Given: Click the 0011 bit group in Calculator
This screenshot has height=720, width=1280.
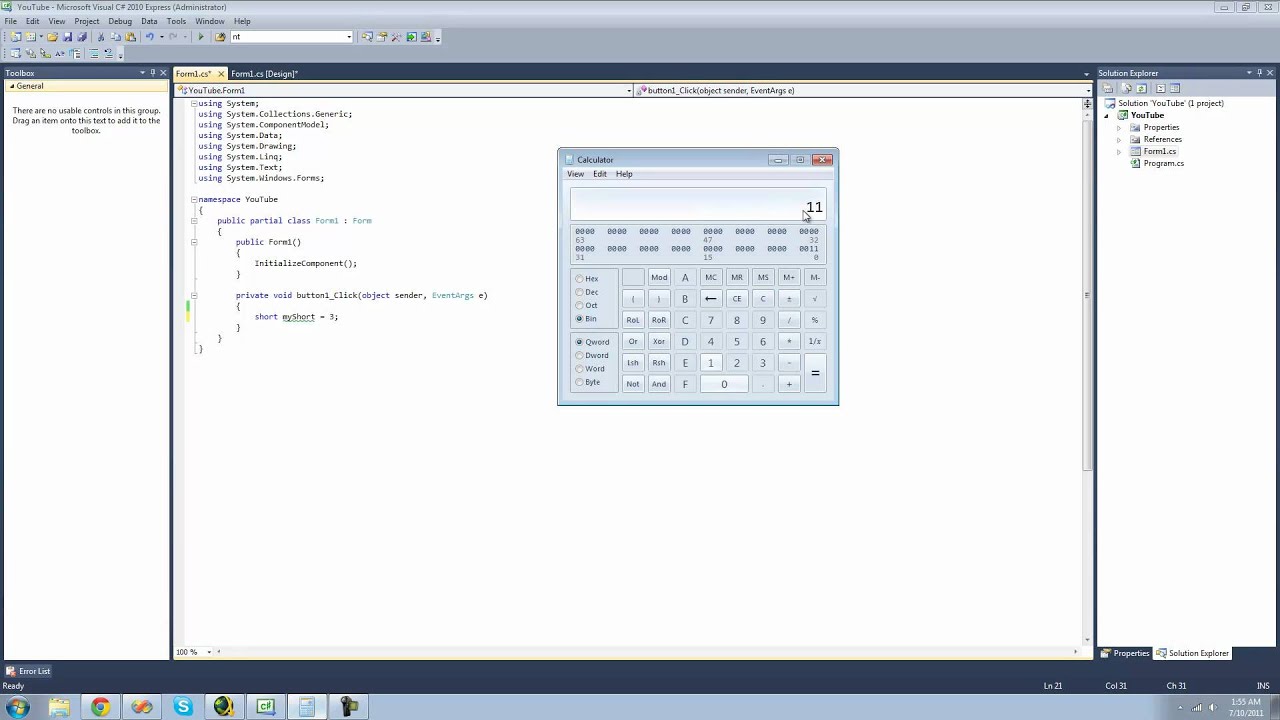Looking at the screenshot, I should [x=809, y=249].
